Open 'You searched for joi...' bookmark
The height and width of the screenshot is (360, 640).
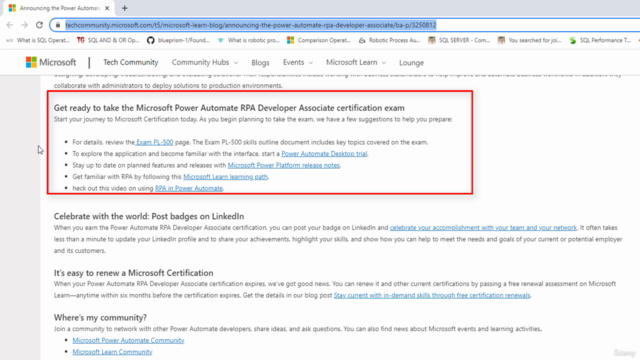tap(530, 40)
